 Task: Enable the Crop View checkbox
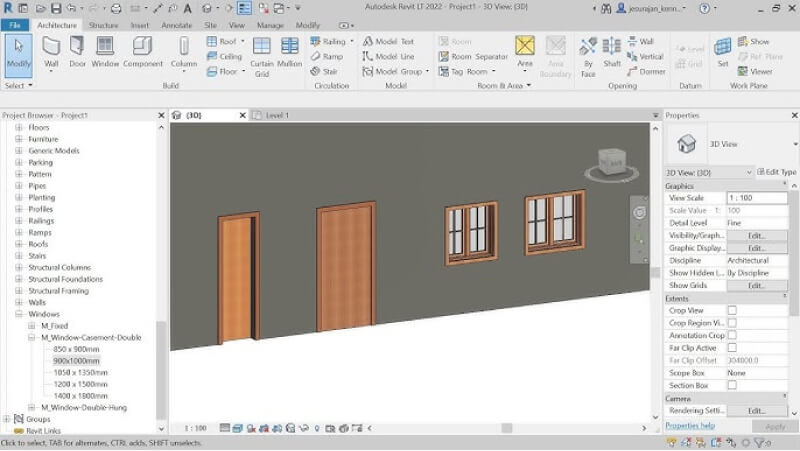pos(732,311)
